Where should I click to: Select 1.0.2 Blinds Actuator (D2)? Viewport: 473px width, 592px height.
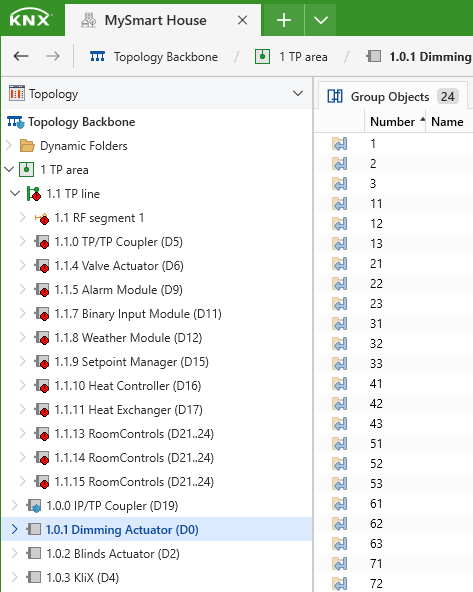pos(113,554)
